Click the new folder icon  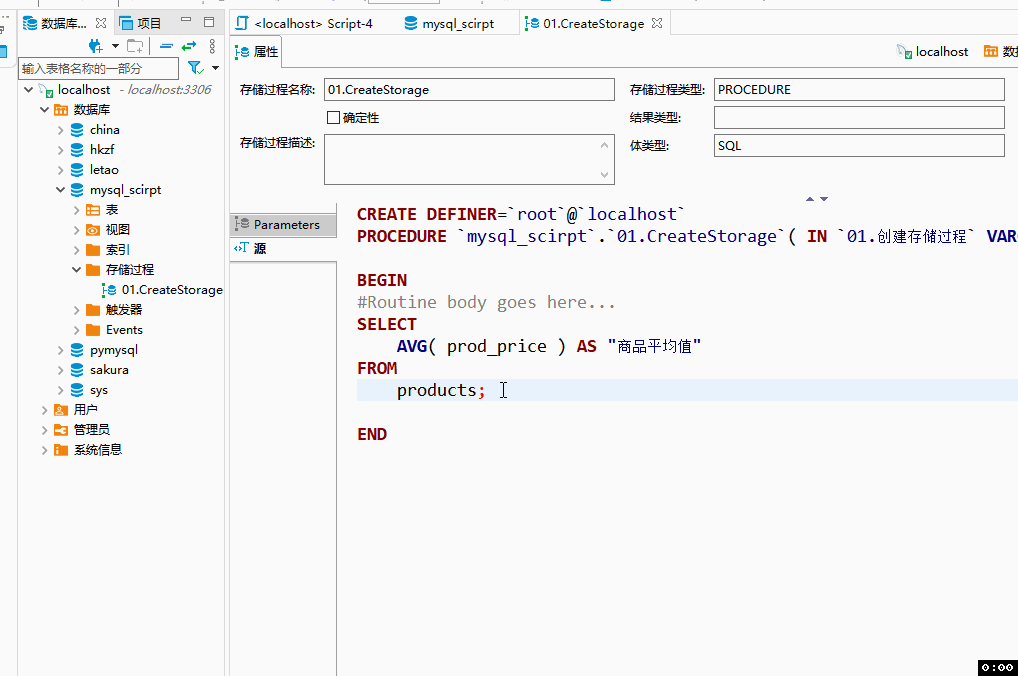(135, 46)
